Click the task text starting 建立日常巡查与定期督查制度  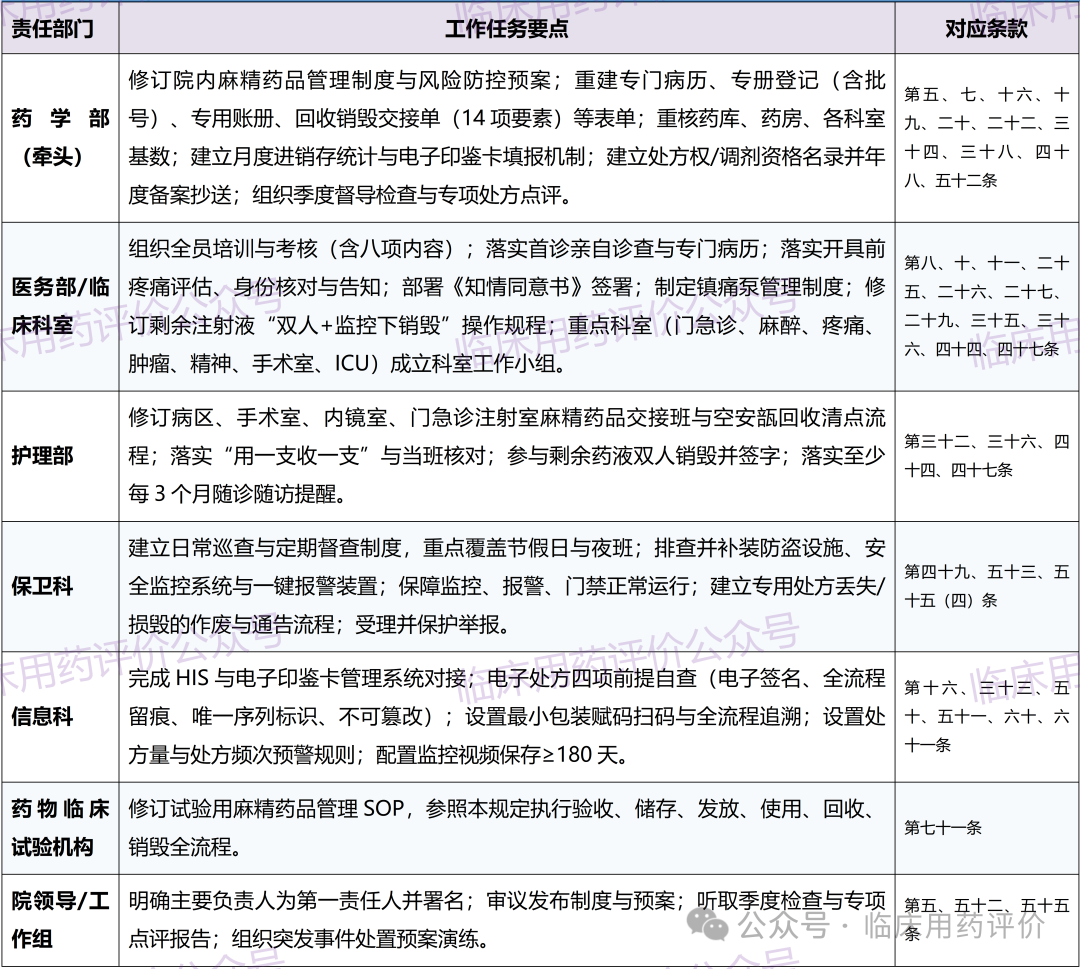click(507, 586)
